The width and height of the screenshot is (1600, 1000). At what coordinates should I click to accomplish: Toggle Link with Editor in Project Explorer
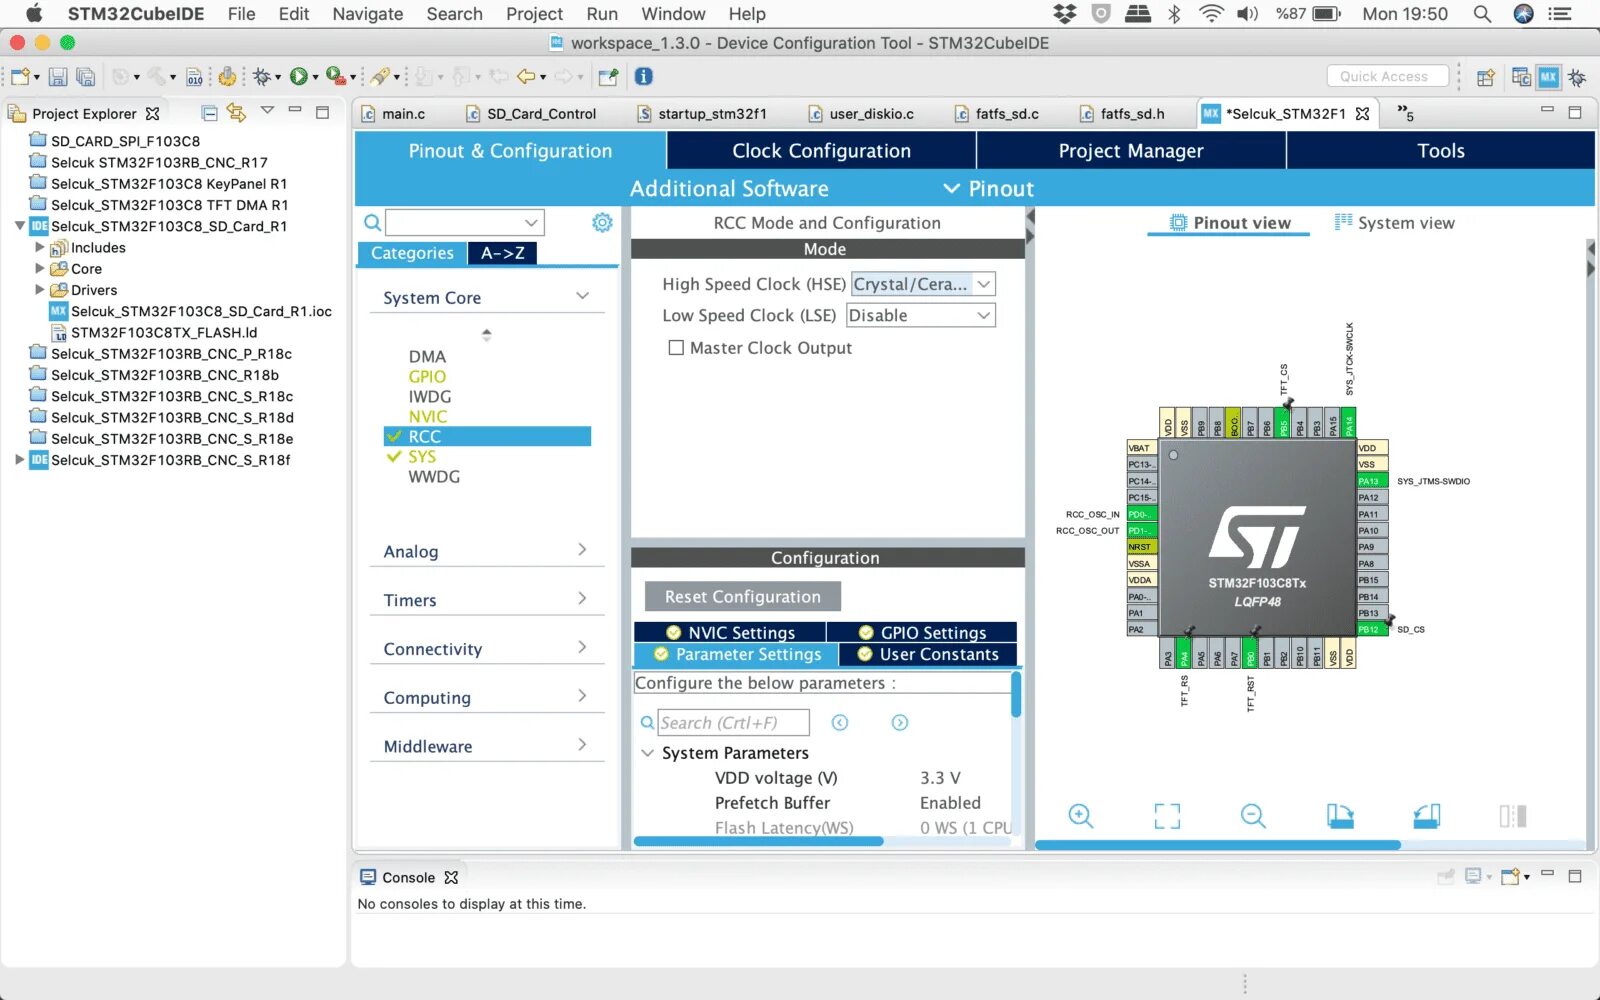point(236,113)
